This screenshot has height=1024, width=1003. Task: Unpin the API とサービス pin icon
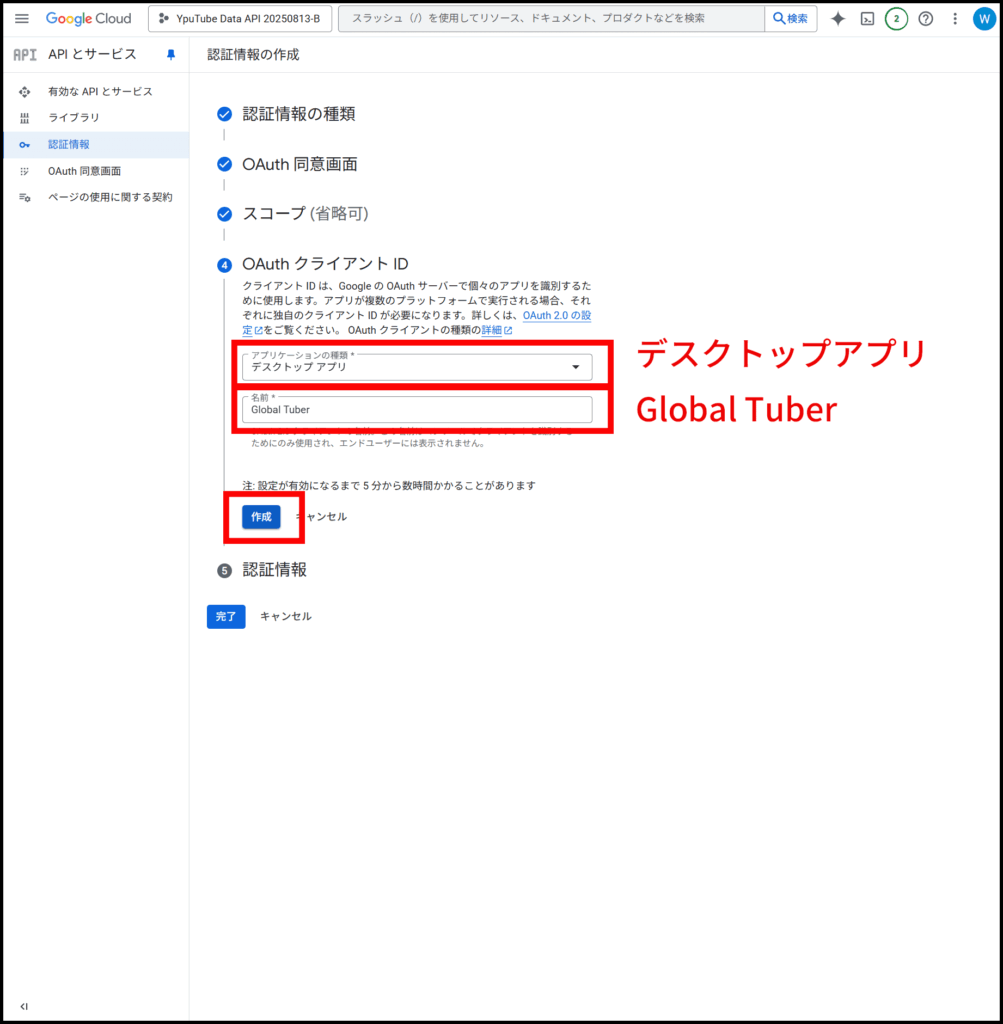[x=171, y=54]
